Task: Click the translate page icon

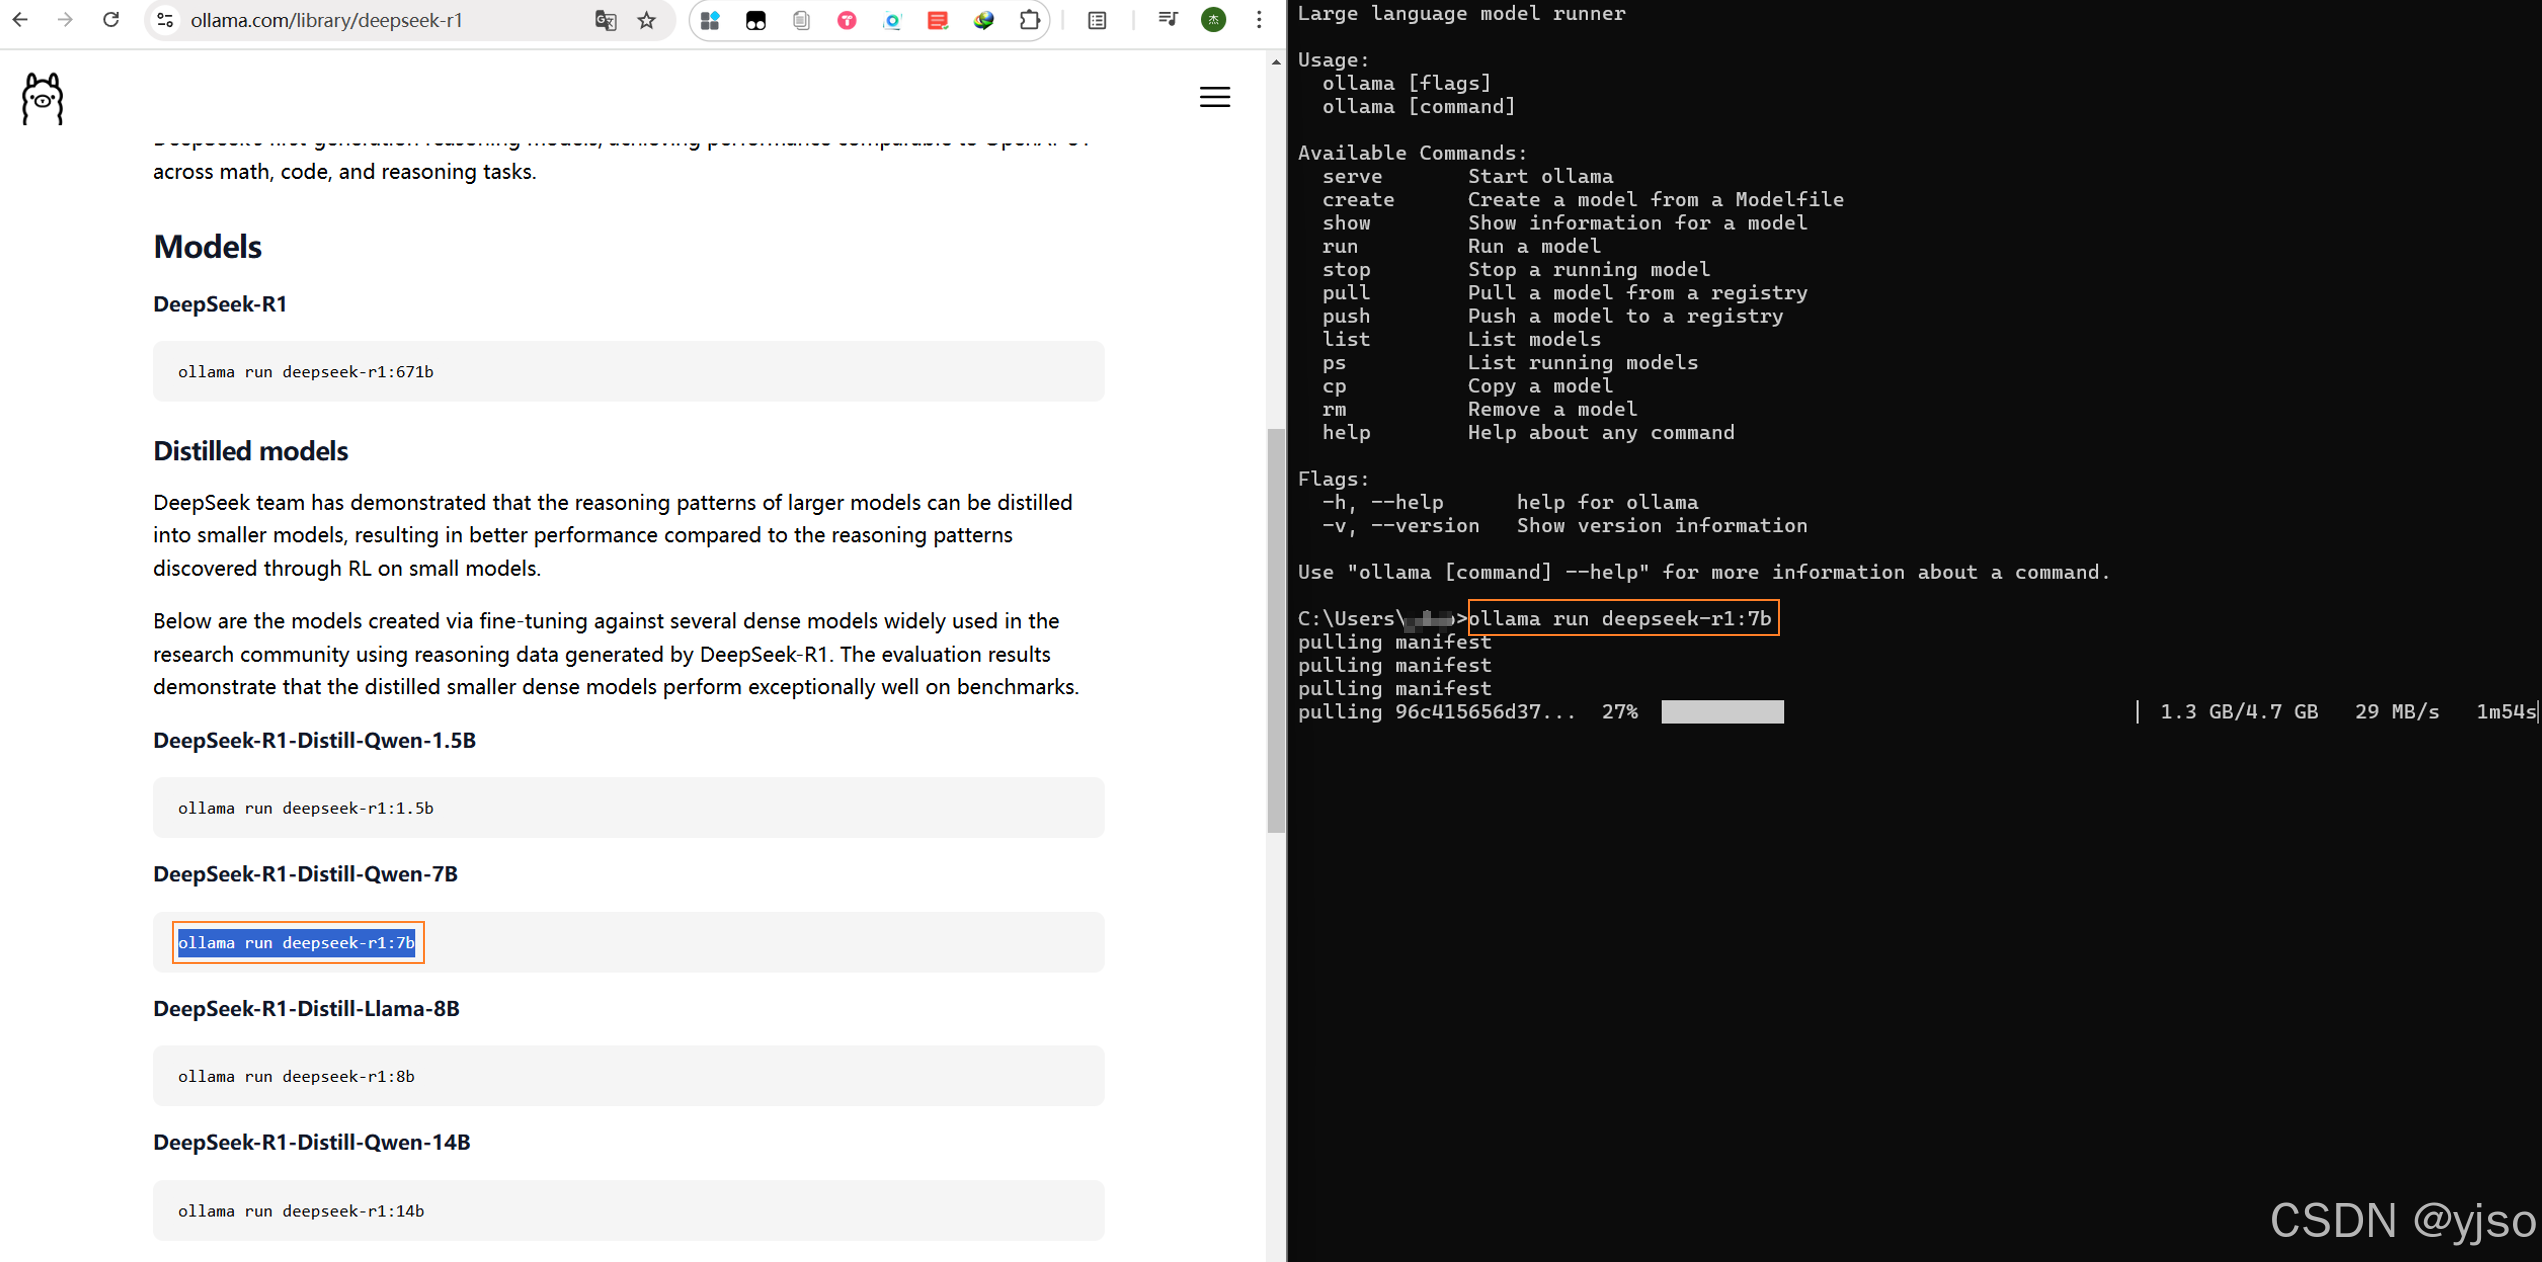Action: pyautogui.click(x=605, y=20)
